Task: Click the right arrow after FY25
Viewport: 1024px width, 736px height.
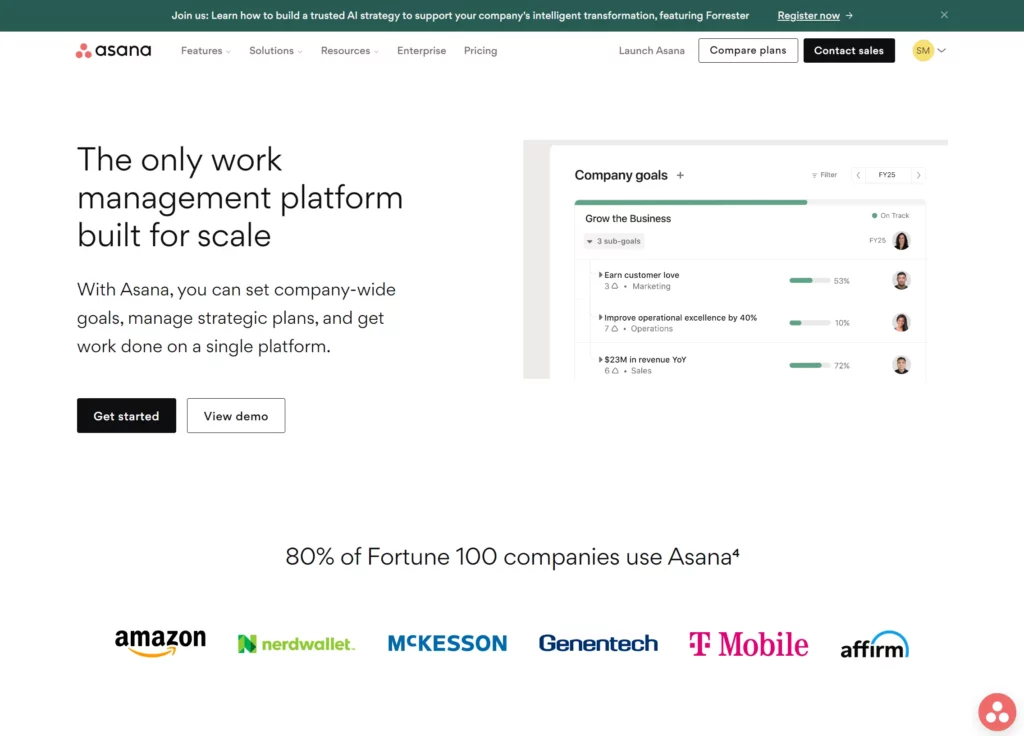Action: (919, 174)
